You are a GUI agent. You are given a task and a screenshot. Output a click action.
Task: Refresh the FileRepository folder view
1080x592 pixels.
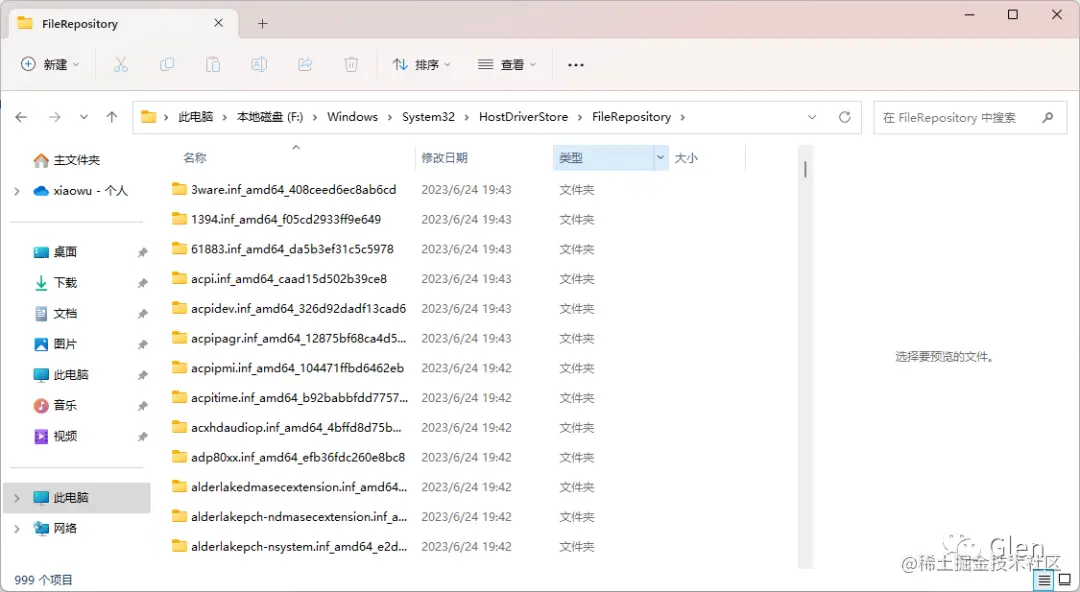pyautogui.click(x=844, y=117)
